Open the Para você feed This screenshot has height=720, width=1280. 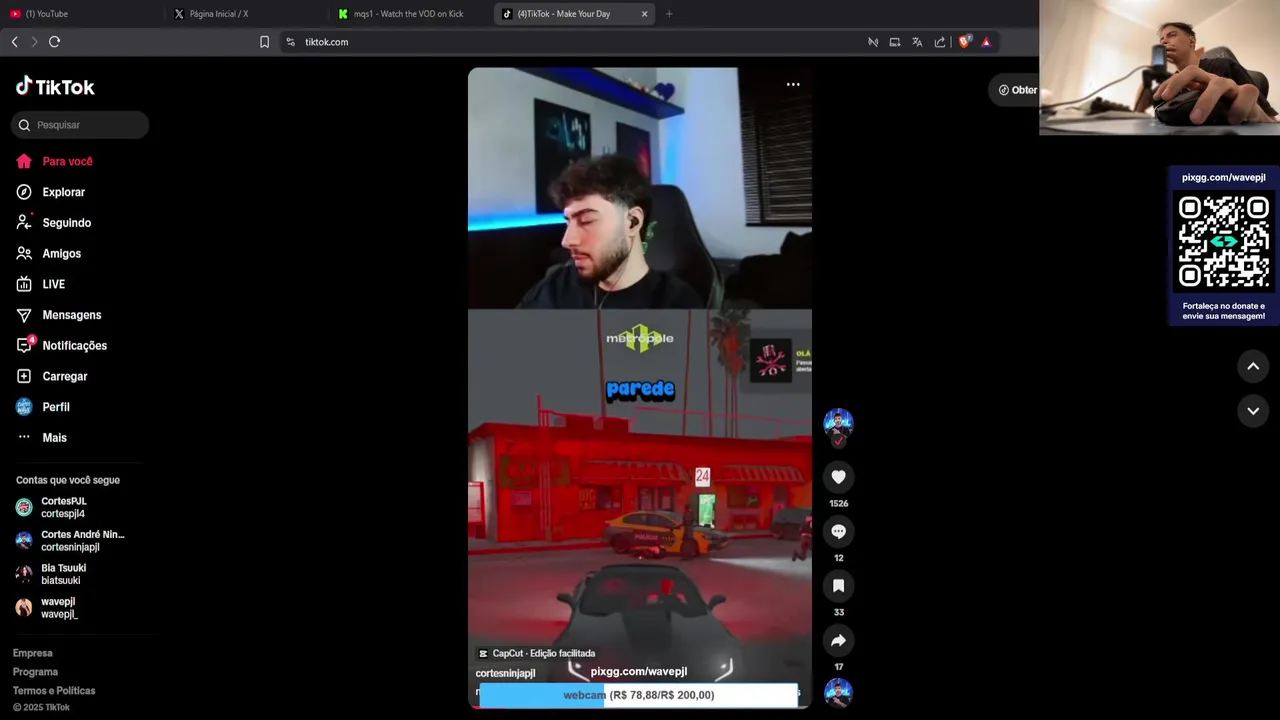click(55, 161)
